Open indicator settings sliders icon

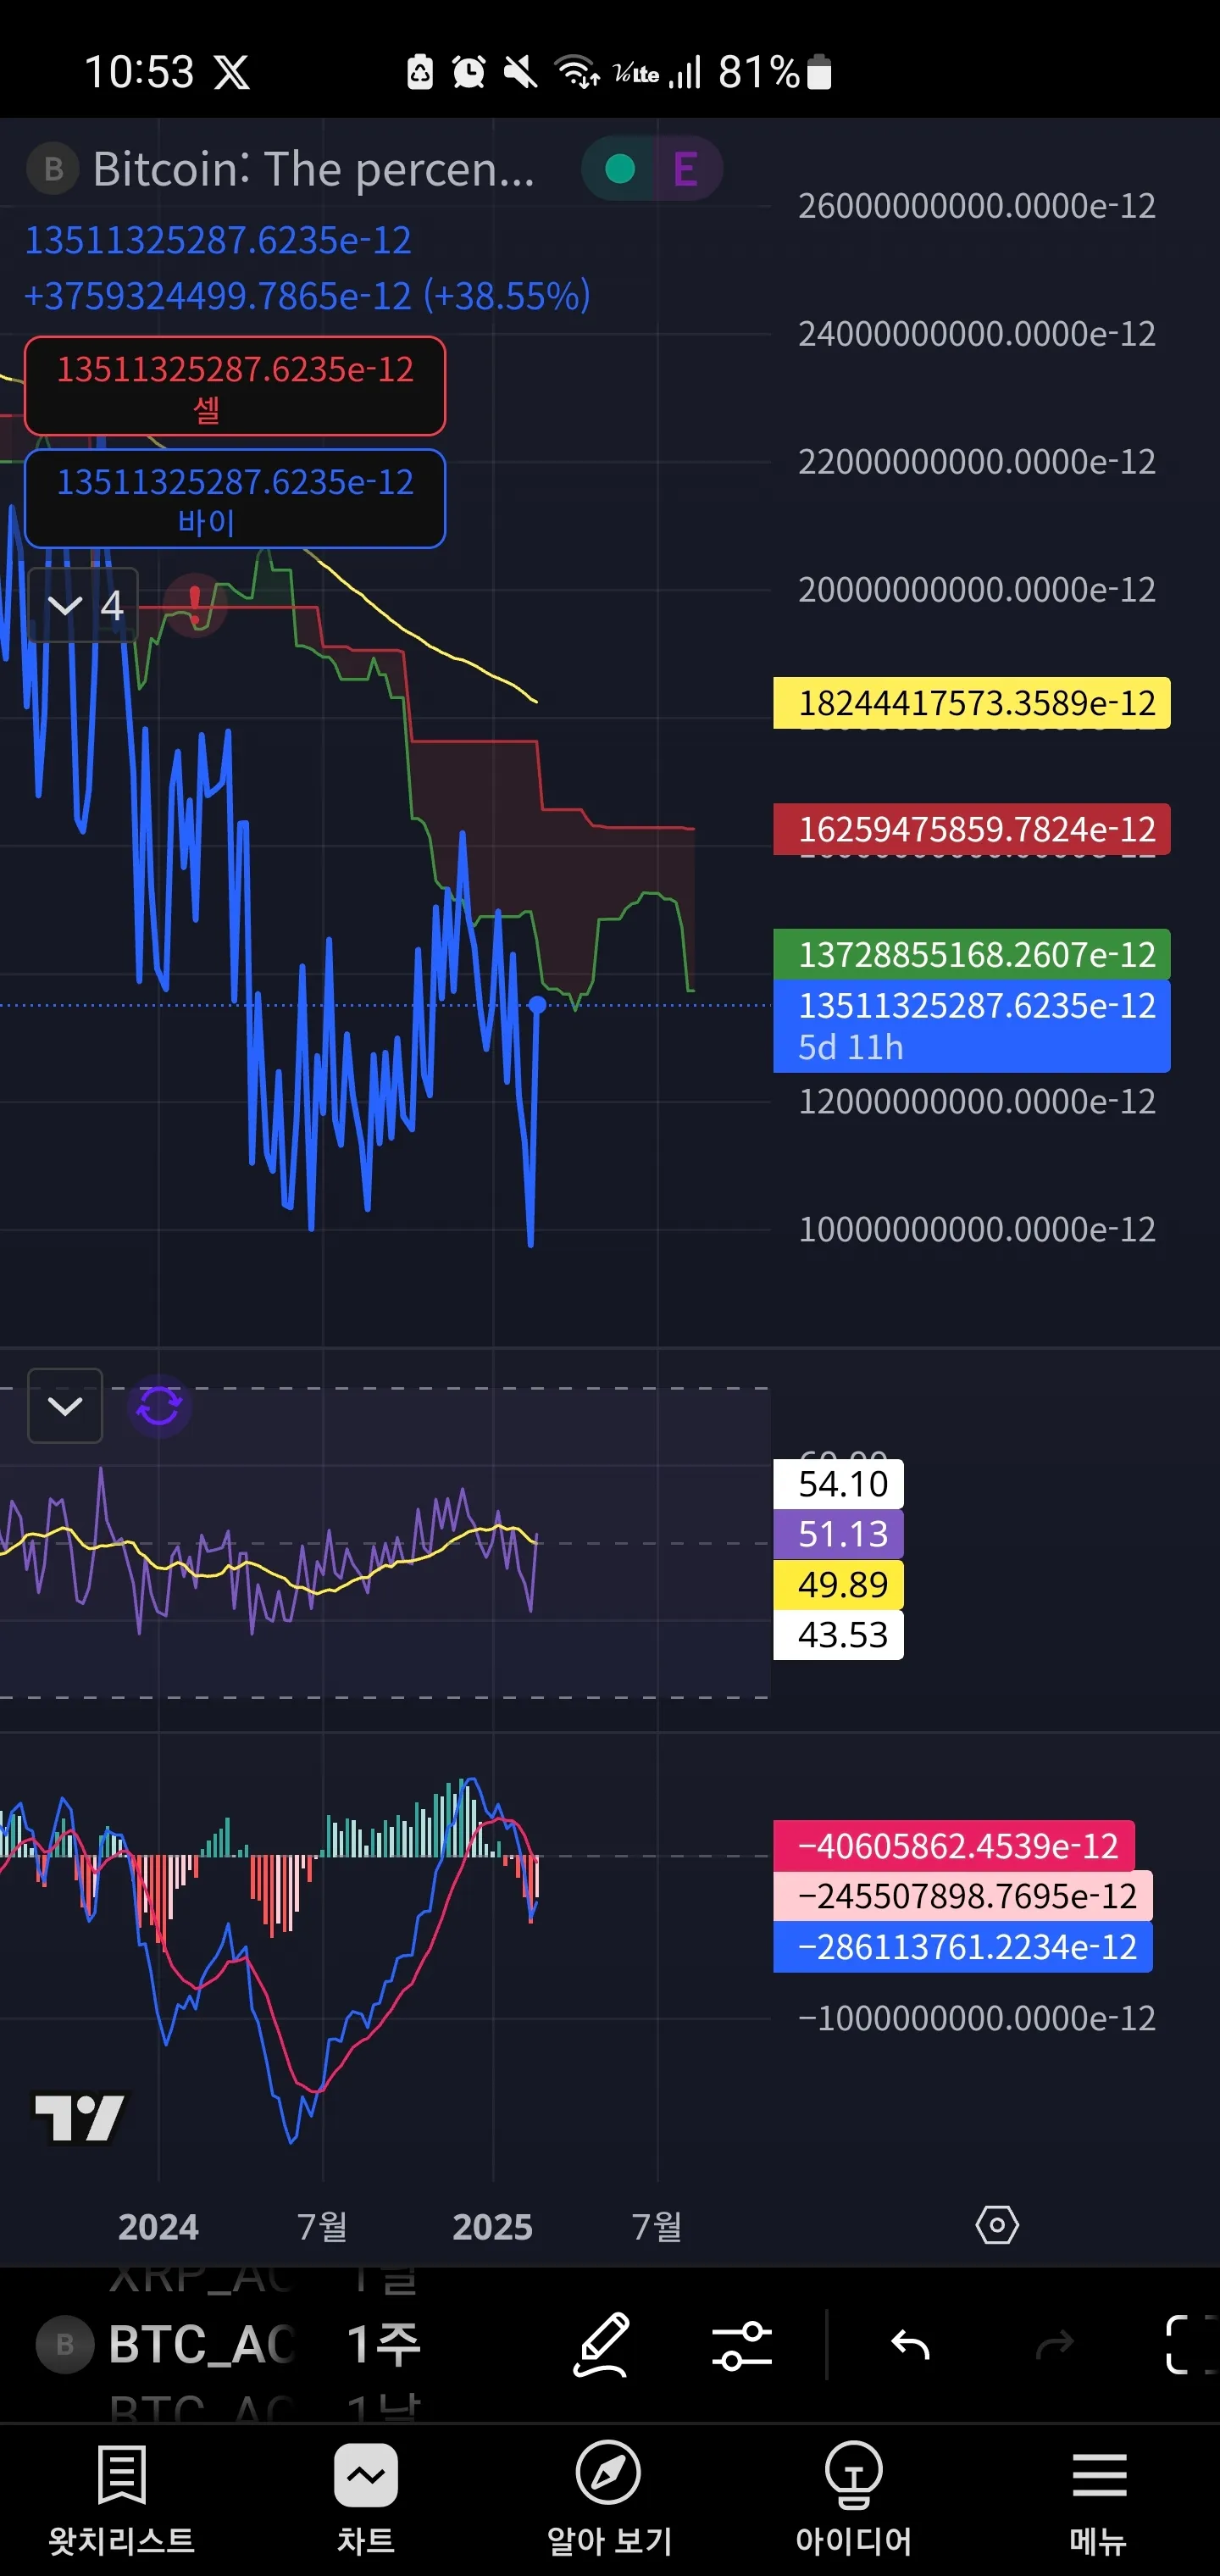(x=742, y=2345)
